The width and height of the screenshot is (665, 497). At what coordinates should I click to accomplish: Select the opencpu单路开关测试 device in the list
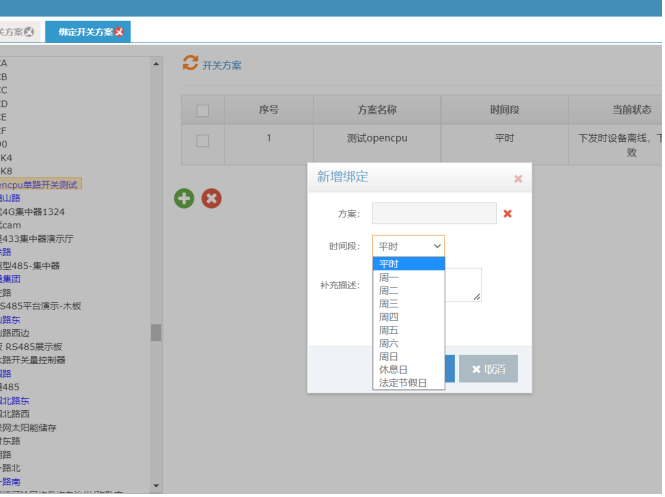[38, 185]
